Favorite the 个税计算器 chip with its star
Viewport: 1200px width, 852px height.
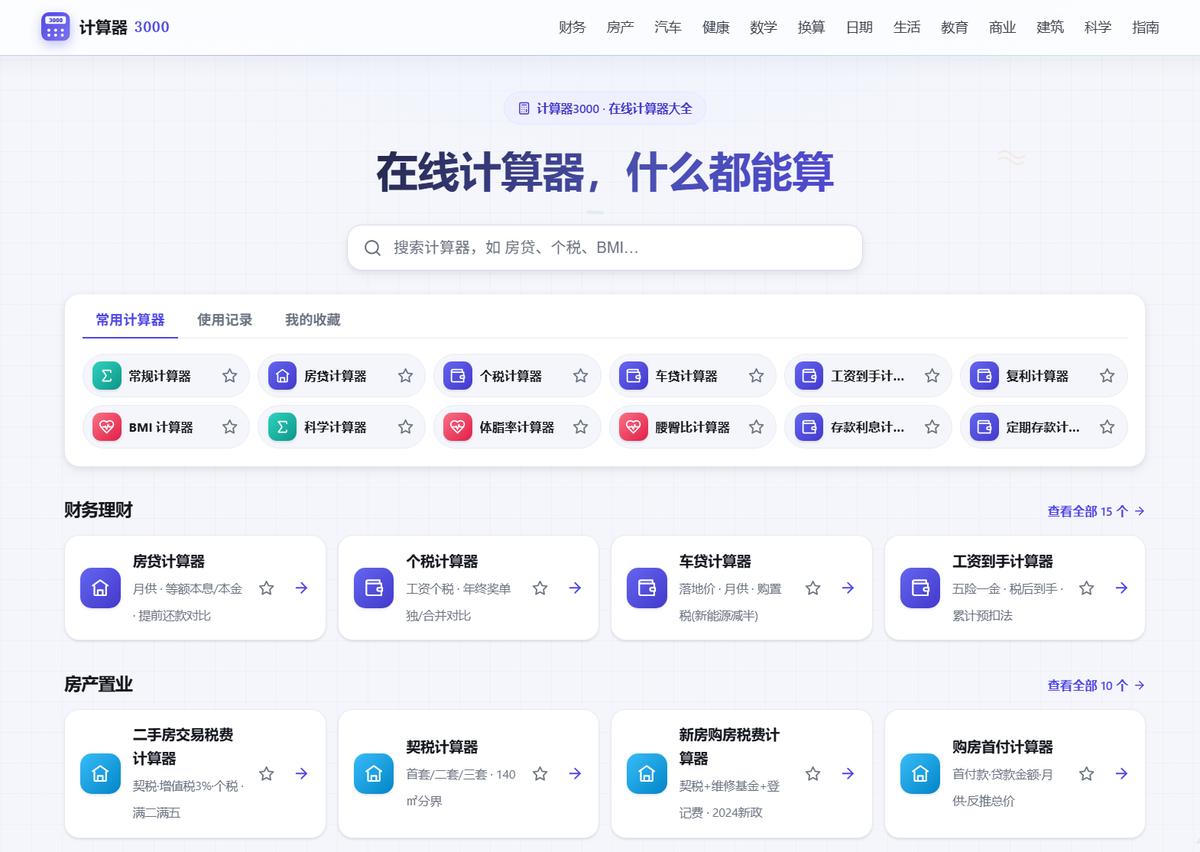click(580, 376)
